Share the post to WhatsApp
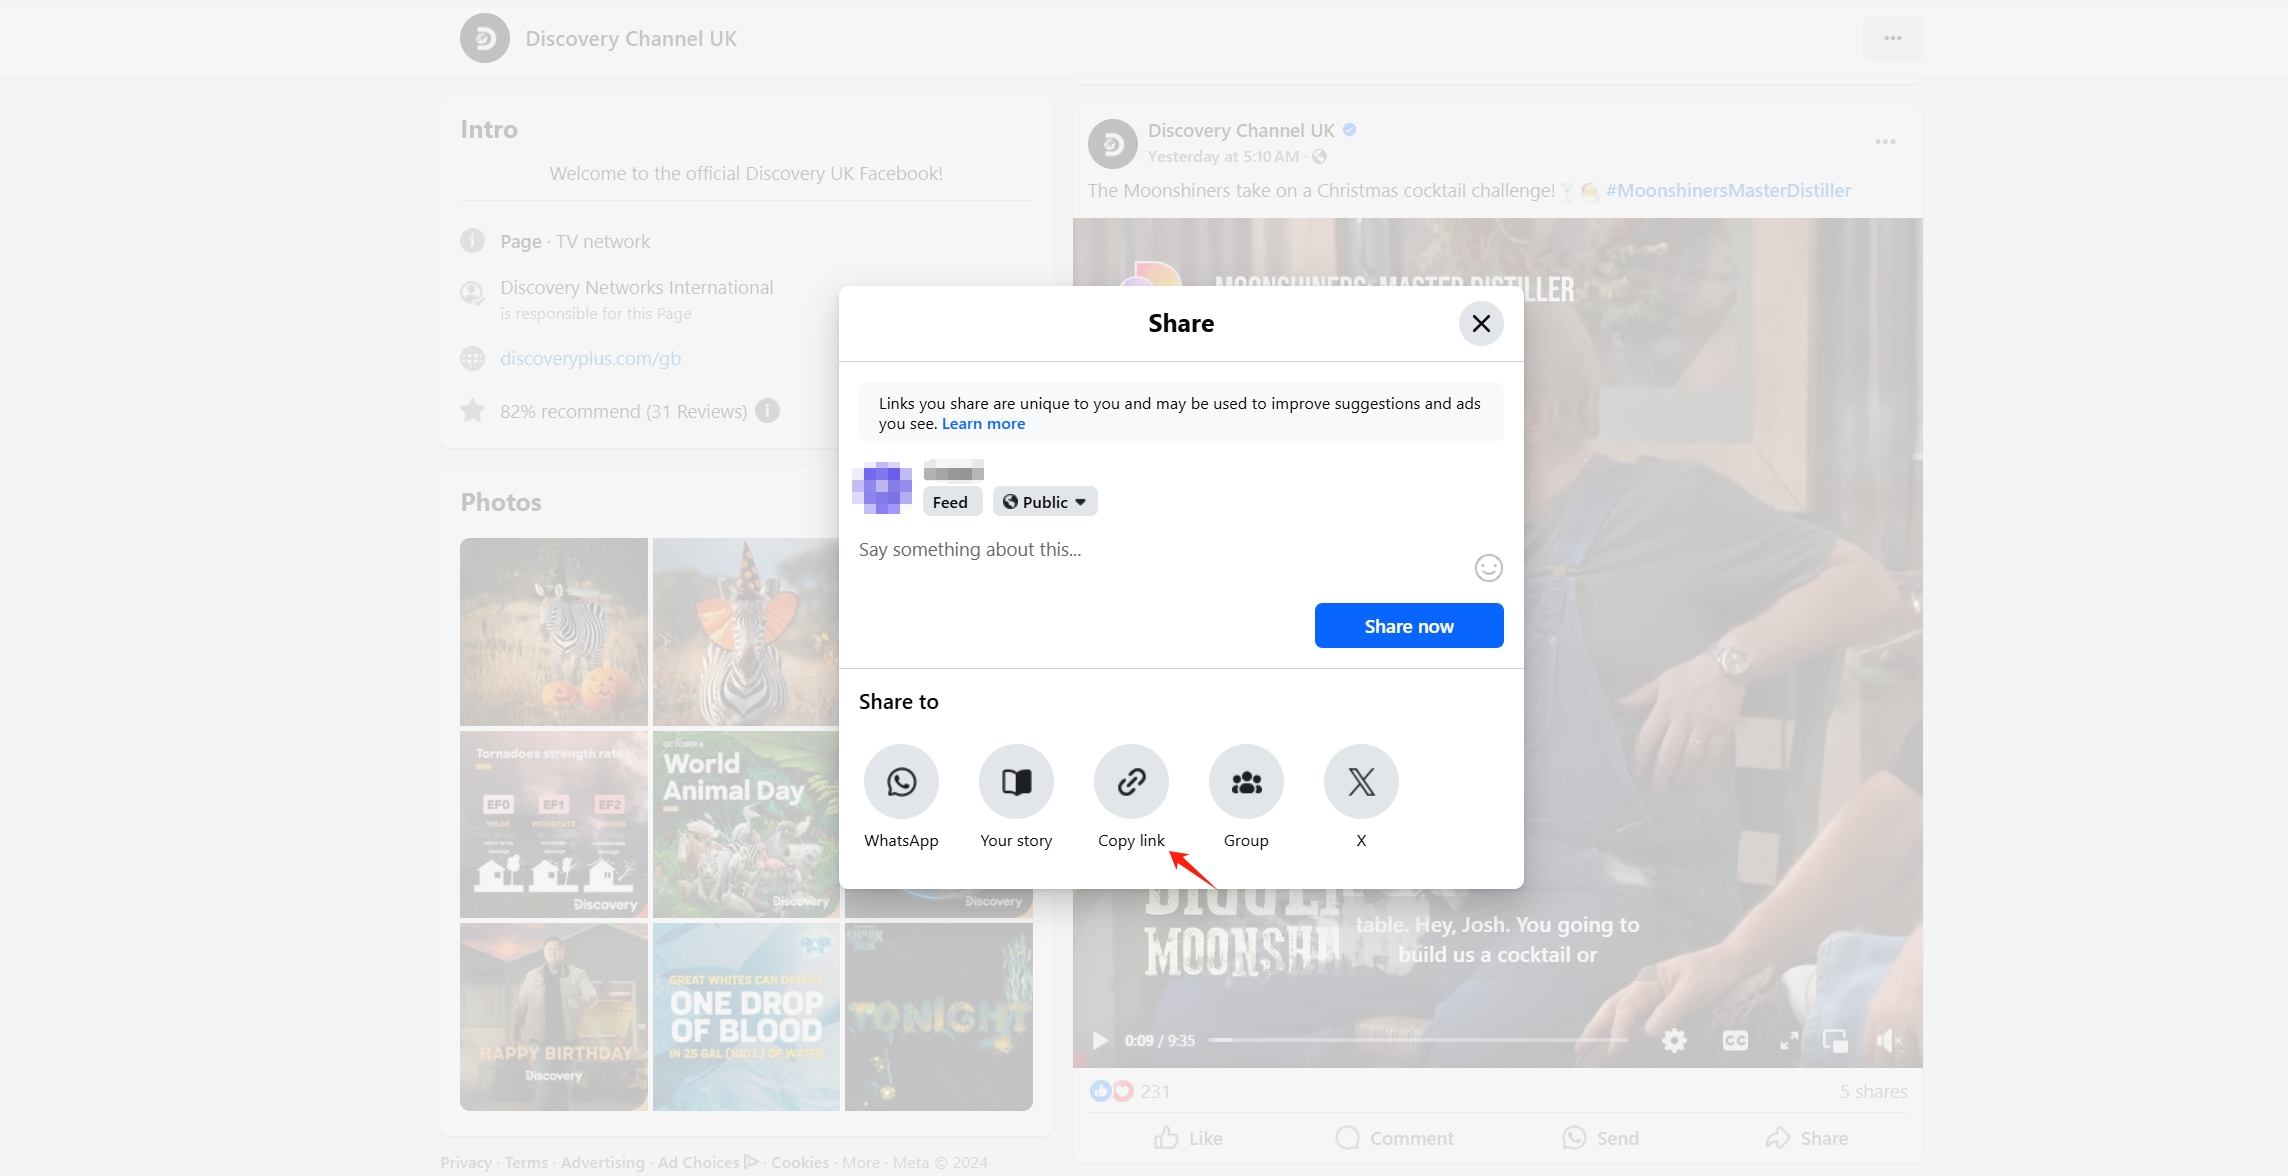2288x1176 pixels. click(x=901, y=781)
